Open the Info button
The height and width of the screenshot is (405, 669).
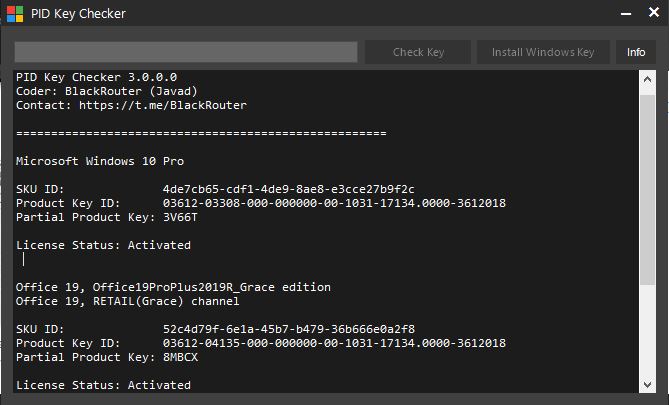tap(636, 52)
